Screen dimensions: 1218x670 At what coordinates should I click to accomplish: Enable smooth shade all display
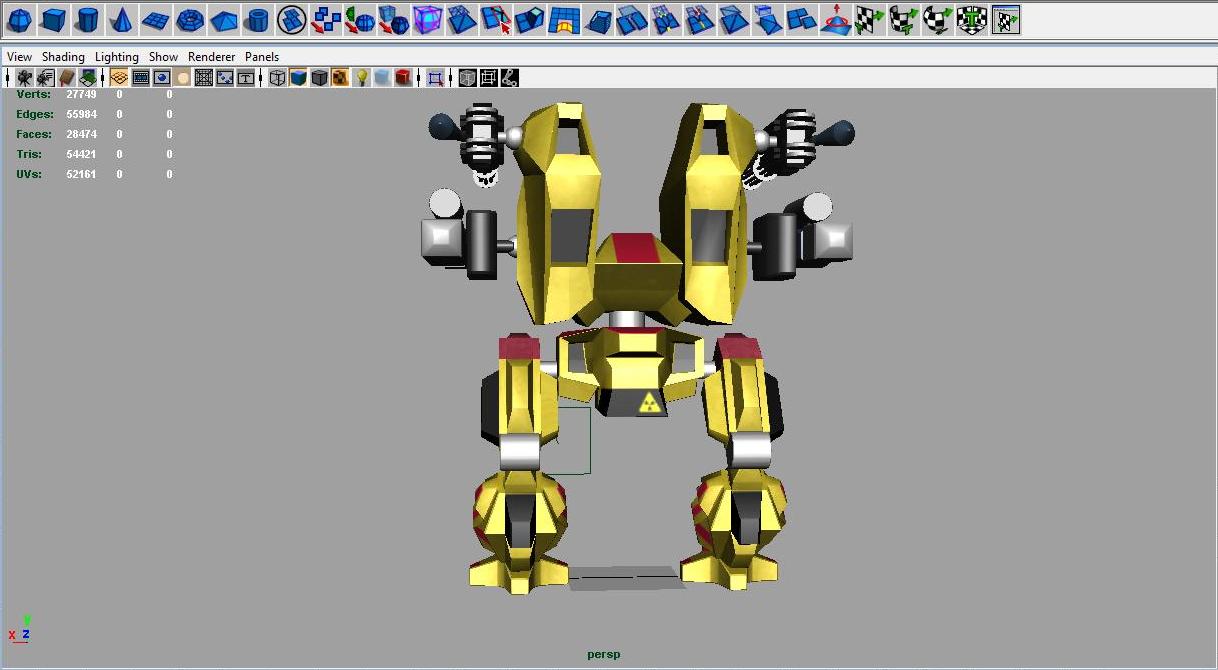pos(298,77)
